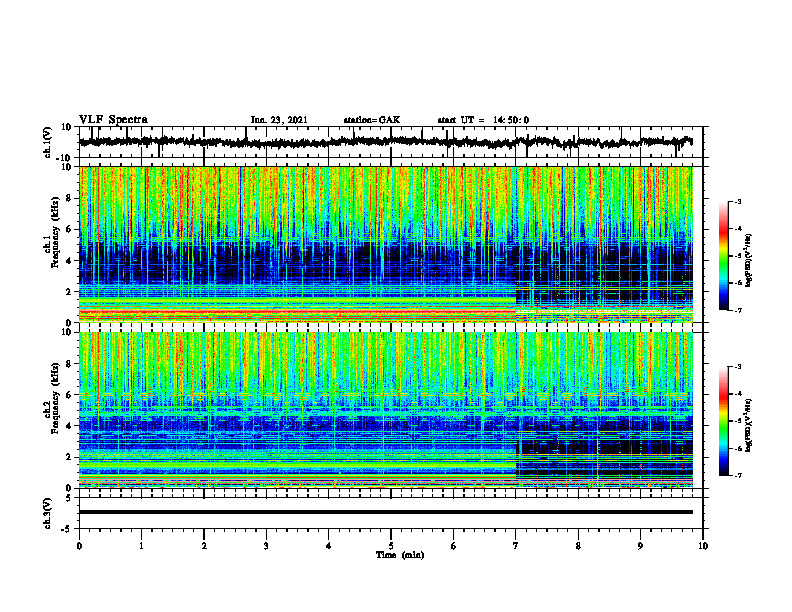
Task: Select the "start UT = 14:50: 0" text
Action: coord(483,120)
